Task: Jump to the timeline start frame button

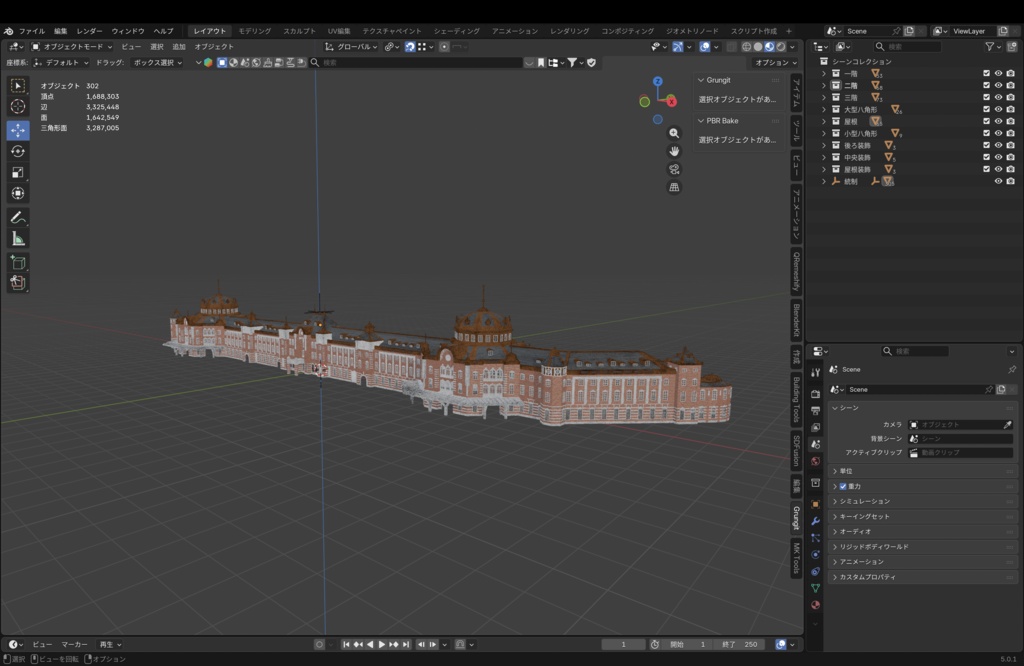Action: tap(346, 644)
